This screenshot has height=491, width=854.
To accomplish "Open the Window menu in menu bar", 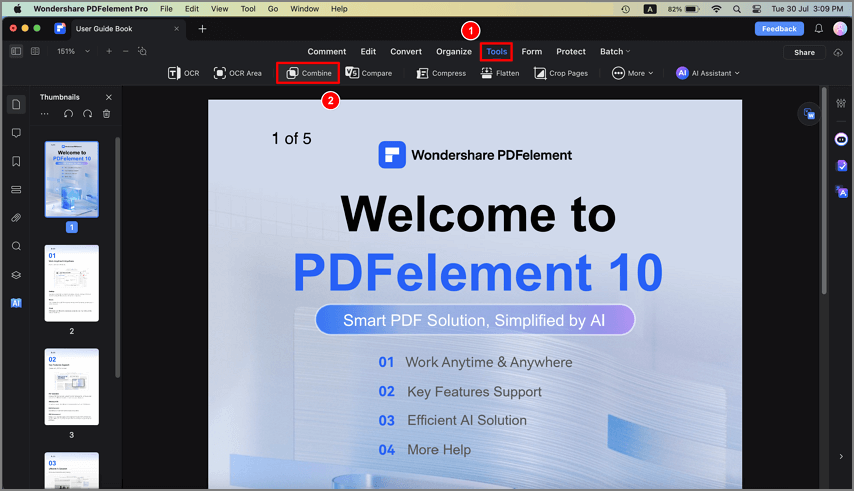I will pyautogui.click(x=304, y=9).
